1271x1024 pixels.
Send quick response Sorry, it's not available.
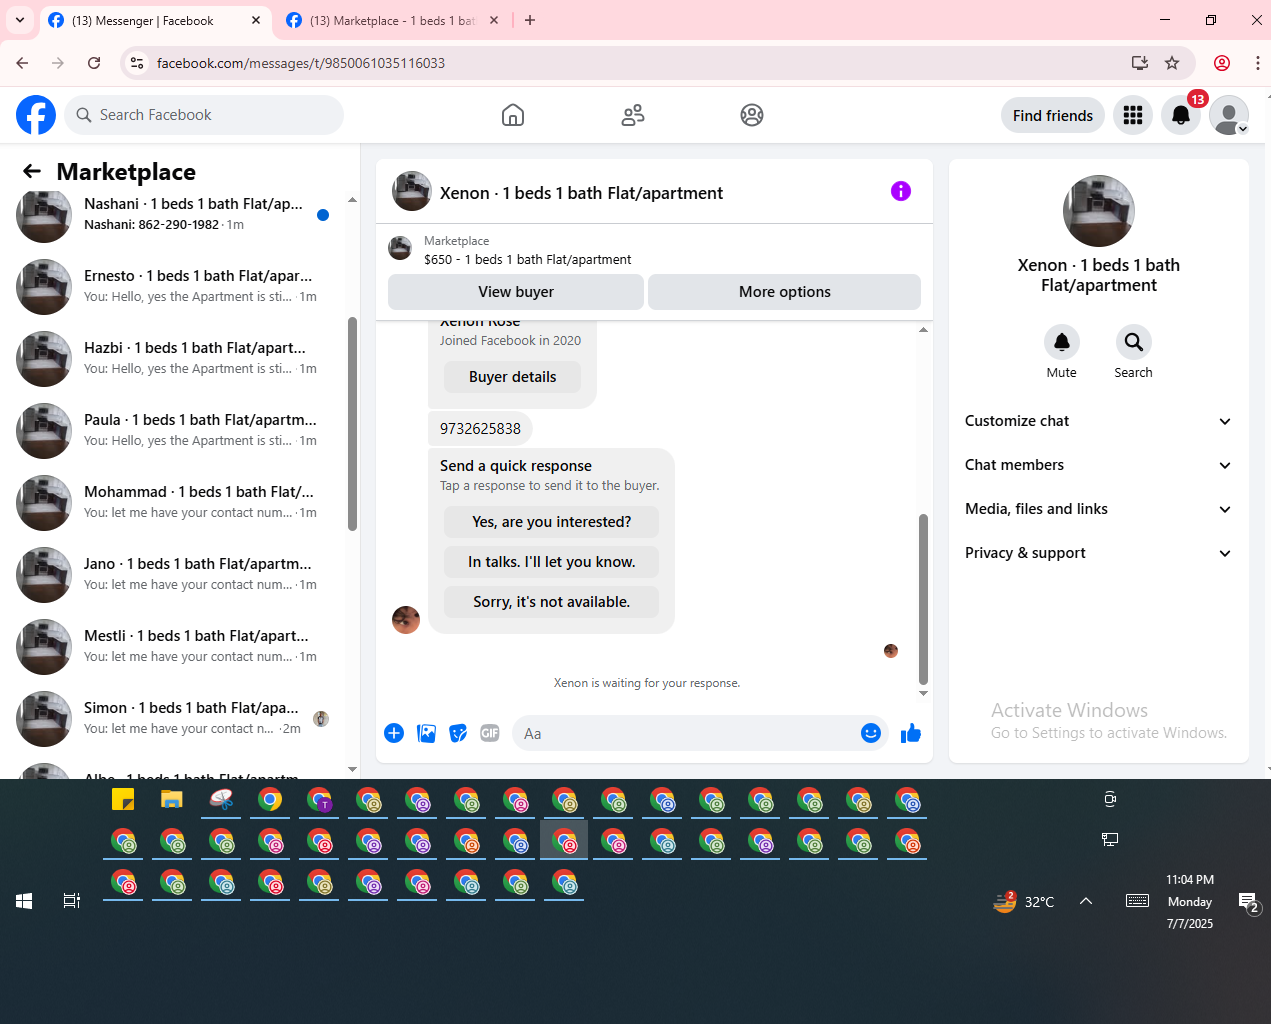pos(552,602)
